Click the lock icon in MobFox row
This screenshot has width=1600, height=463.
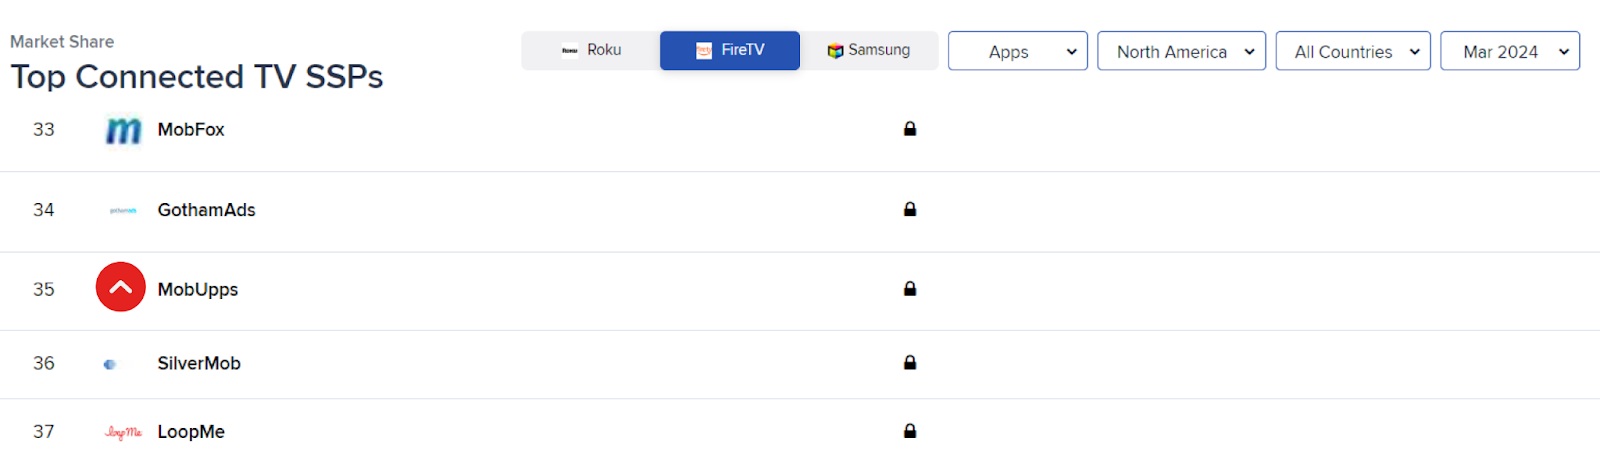tap(910, 129)
